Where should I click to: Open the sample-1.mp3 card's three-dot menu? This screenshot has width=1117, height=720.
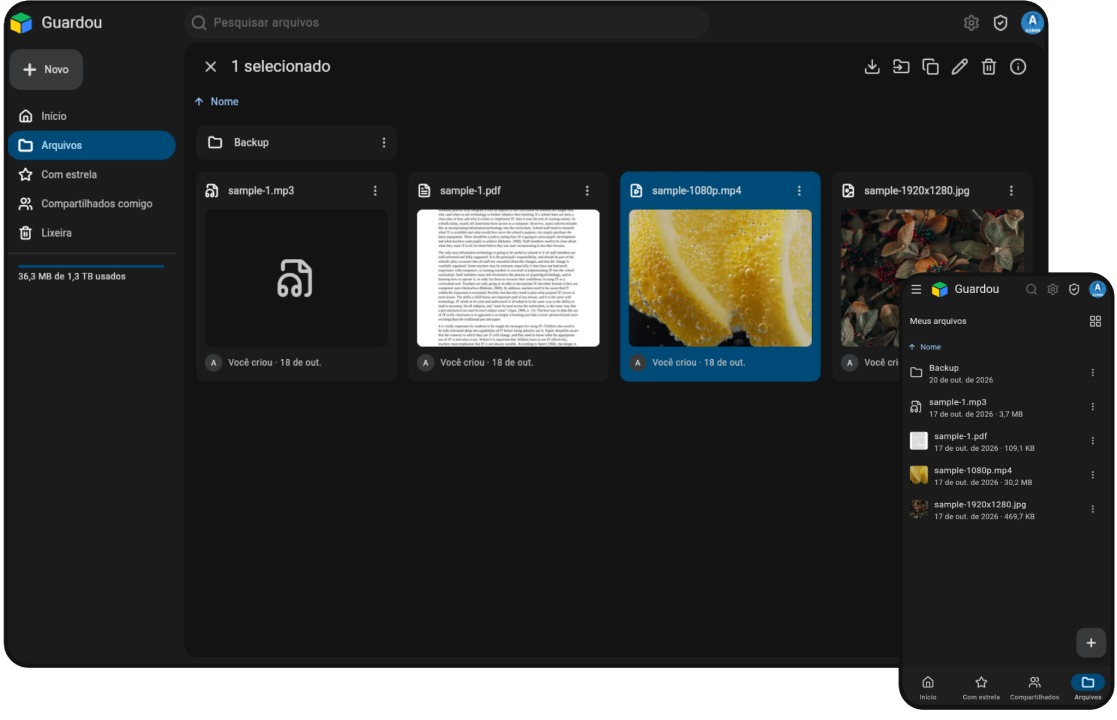[x=375, y=191]
